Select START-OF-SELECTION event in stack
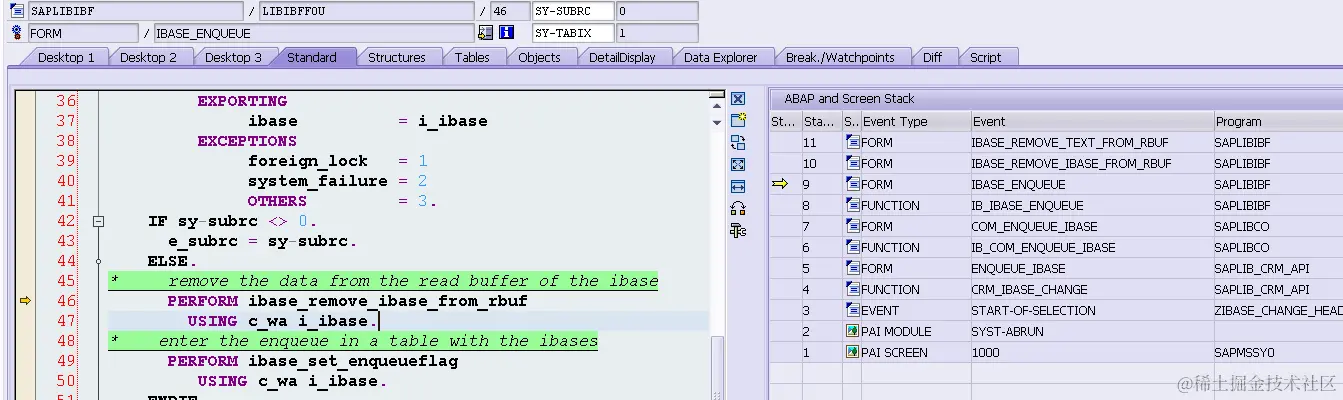The width and height of the screenshot is (1343, 400). tap(1033, 310)
